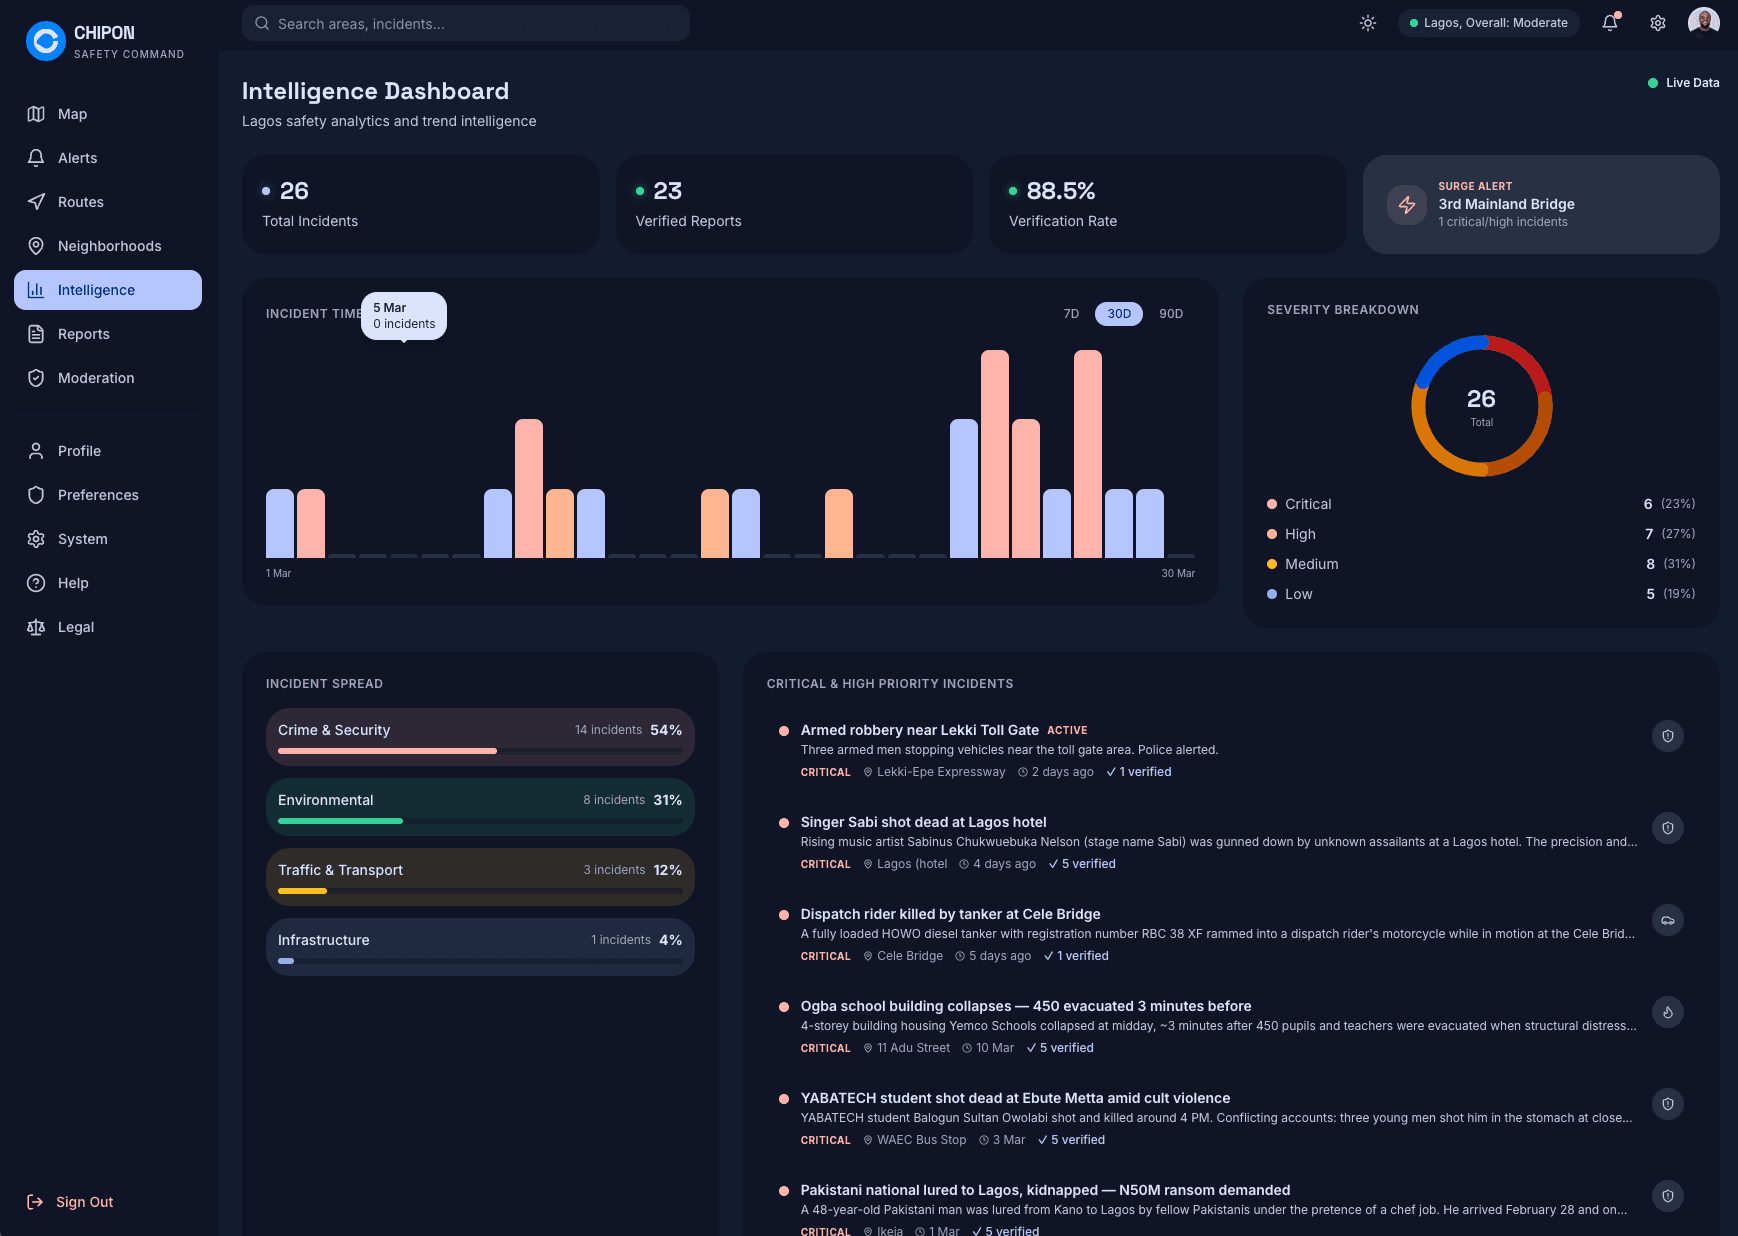The width and height of the screenshot is (1738, 1236).
Task: Click the Crime & Security progress bar
Action: pos(480,751)
